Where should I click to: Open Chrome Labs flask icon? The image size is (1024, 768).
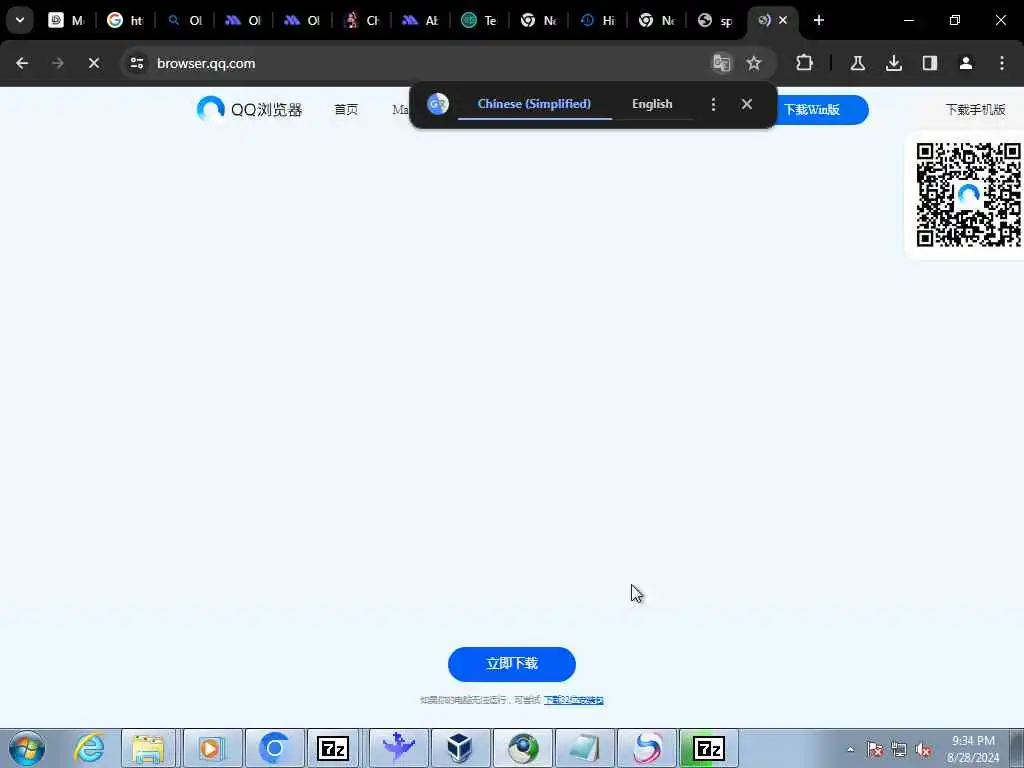(x=858, y=63)
